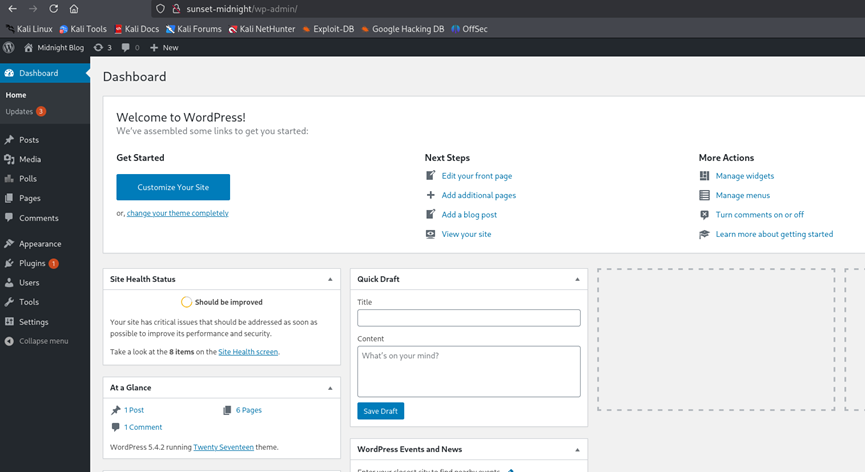Viewport: 865px width, 472px height.
Task: Click the Edit your front page icon
Action: point(430,175)
